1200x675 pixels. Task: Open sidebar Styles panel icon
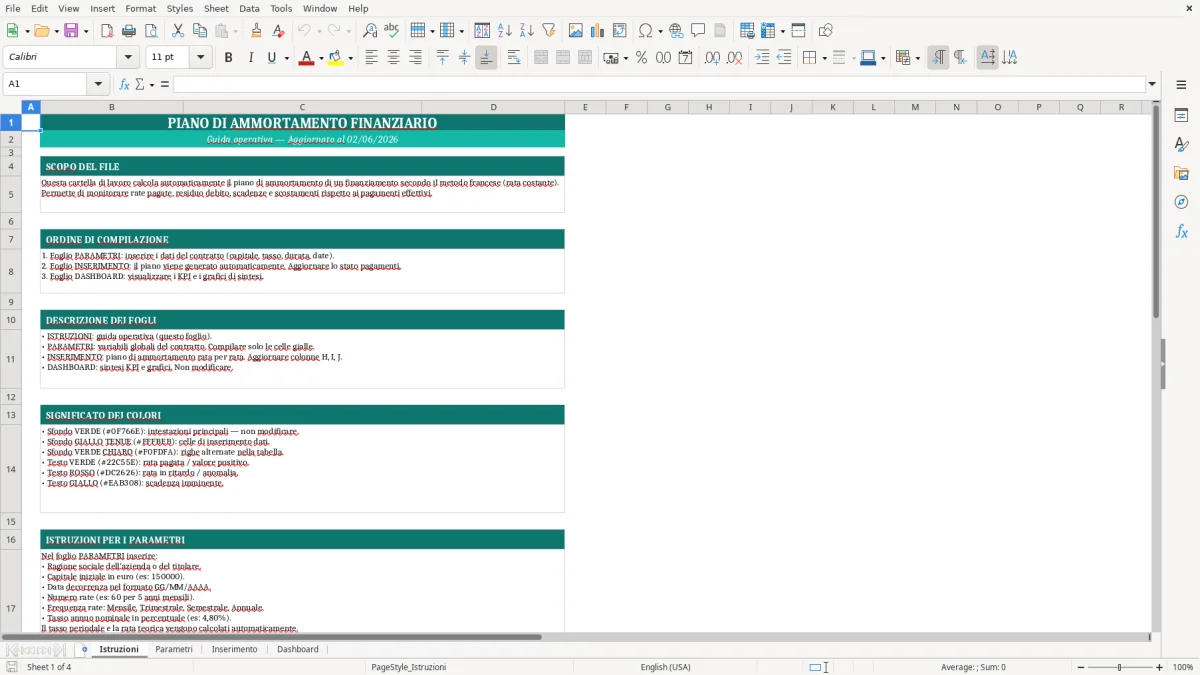click(1181, 145)
